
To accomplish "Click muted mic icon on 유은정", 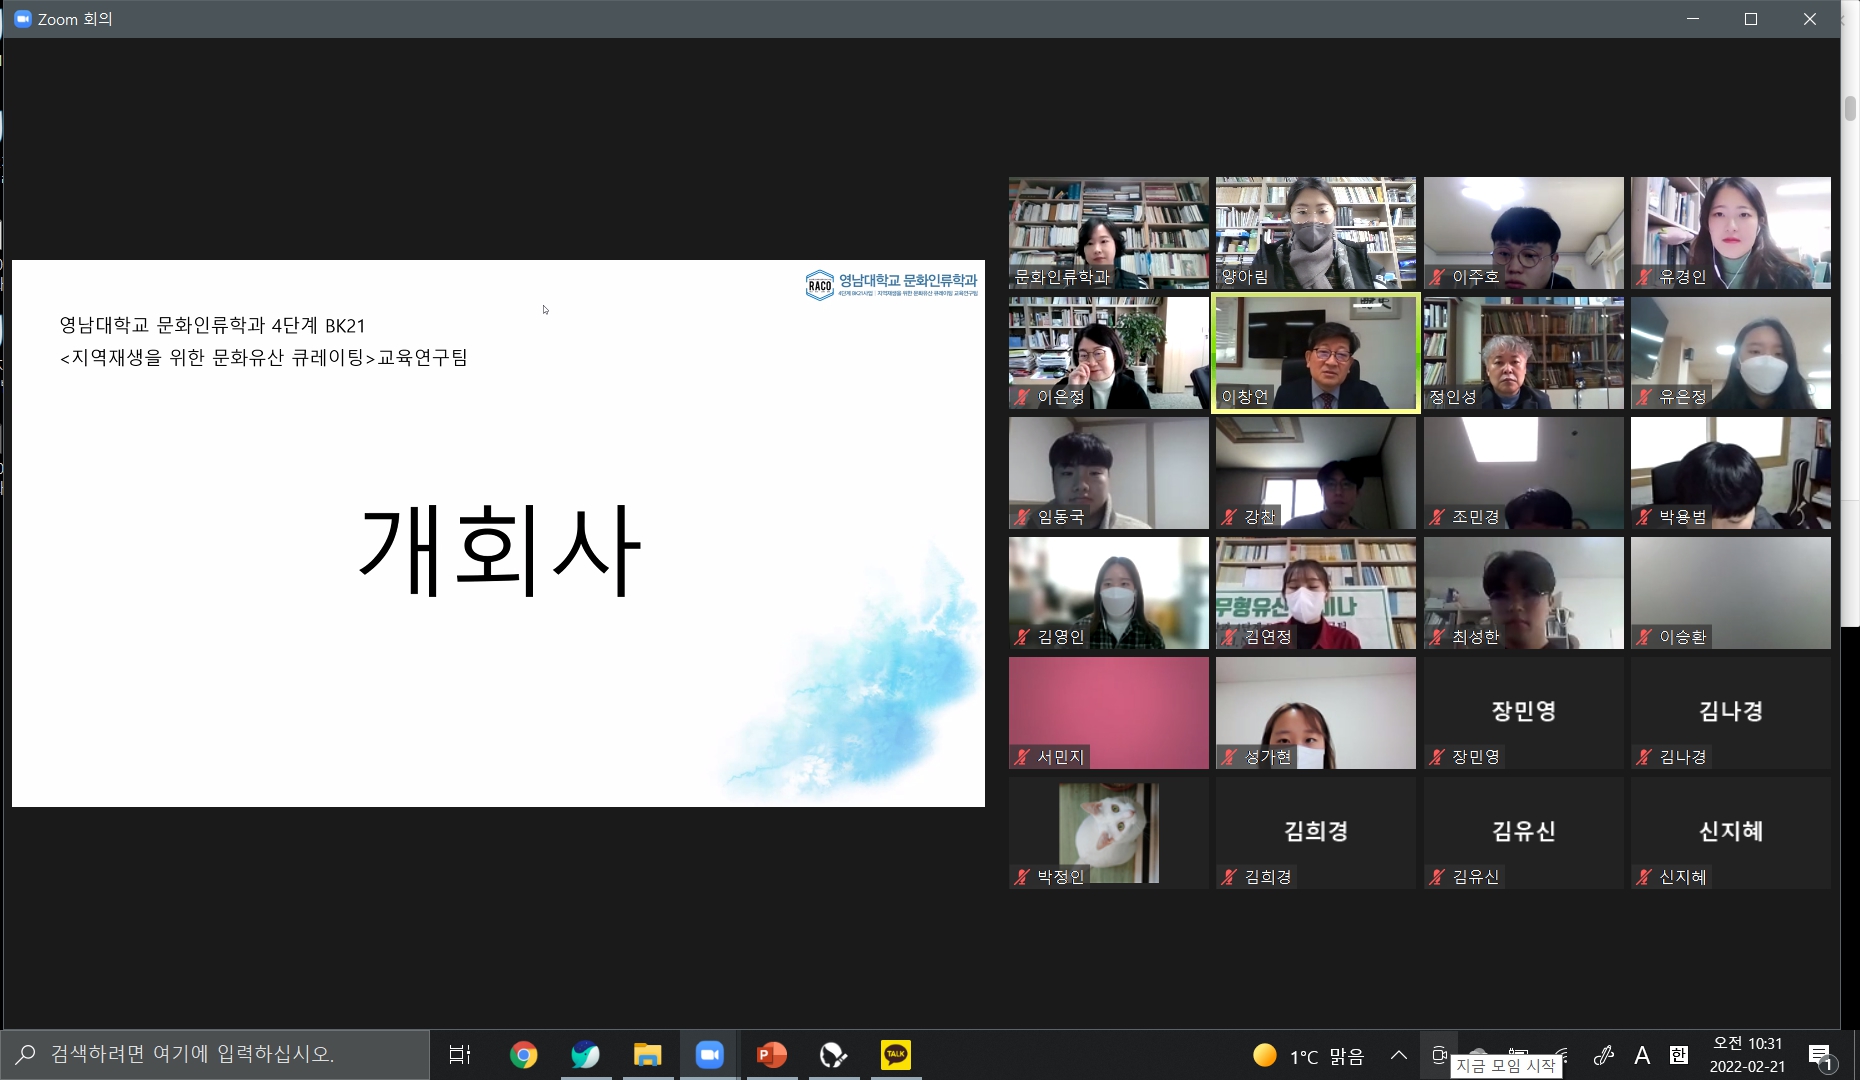I will click(x=1644, y=397).
